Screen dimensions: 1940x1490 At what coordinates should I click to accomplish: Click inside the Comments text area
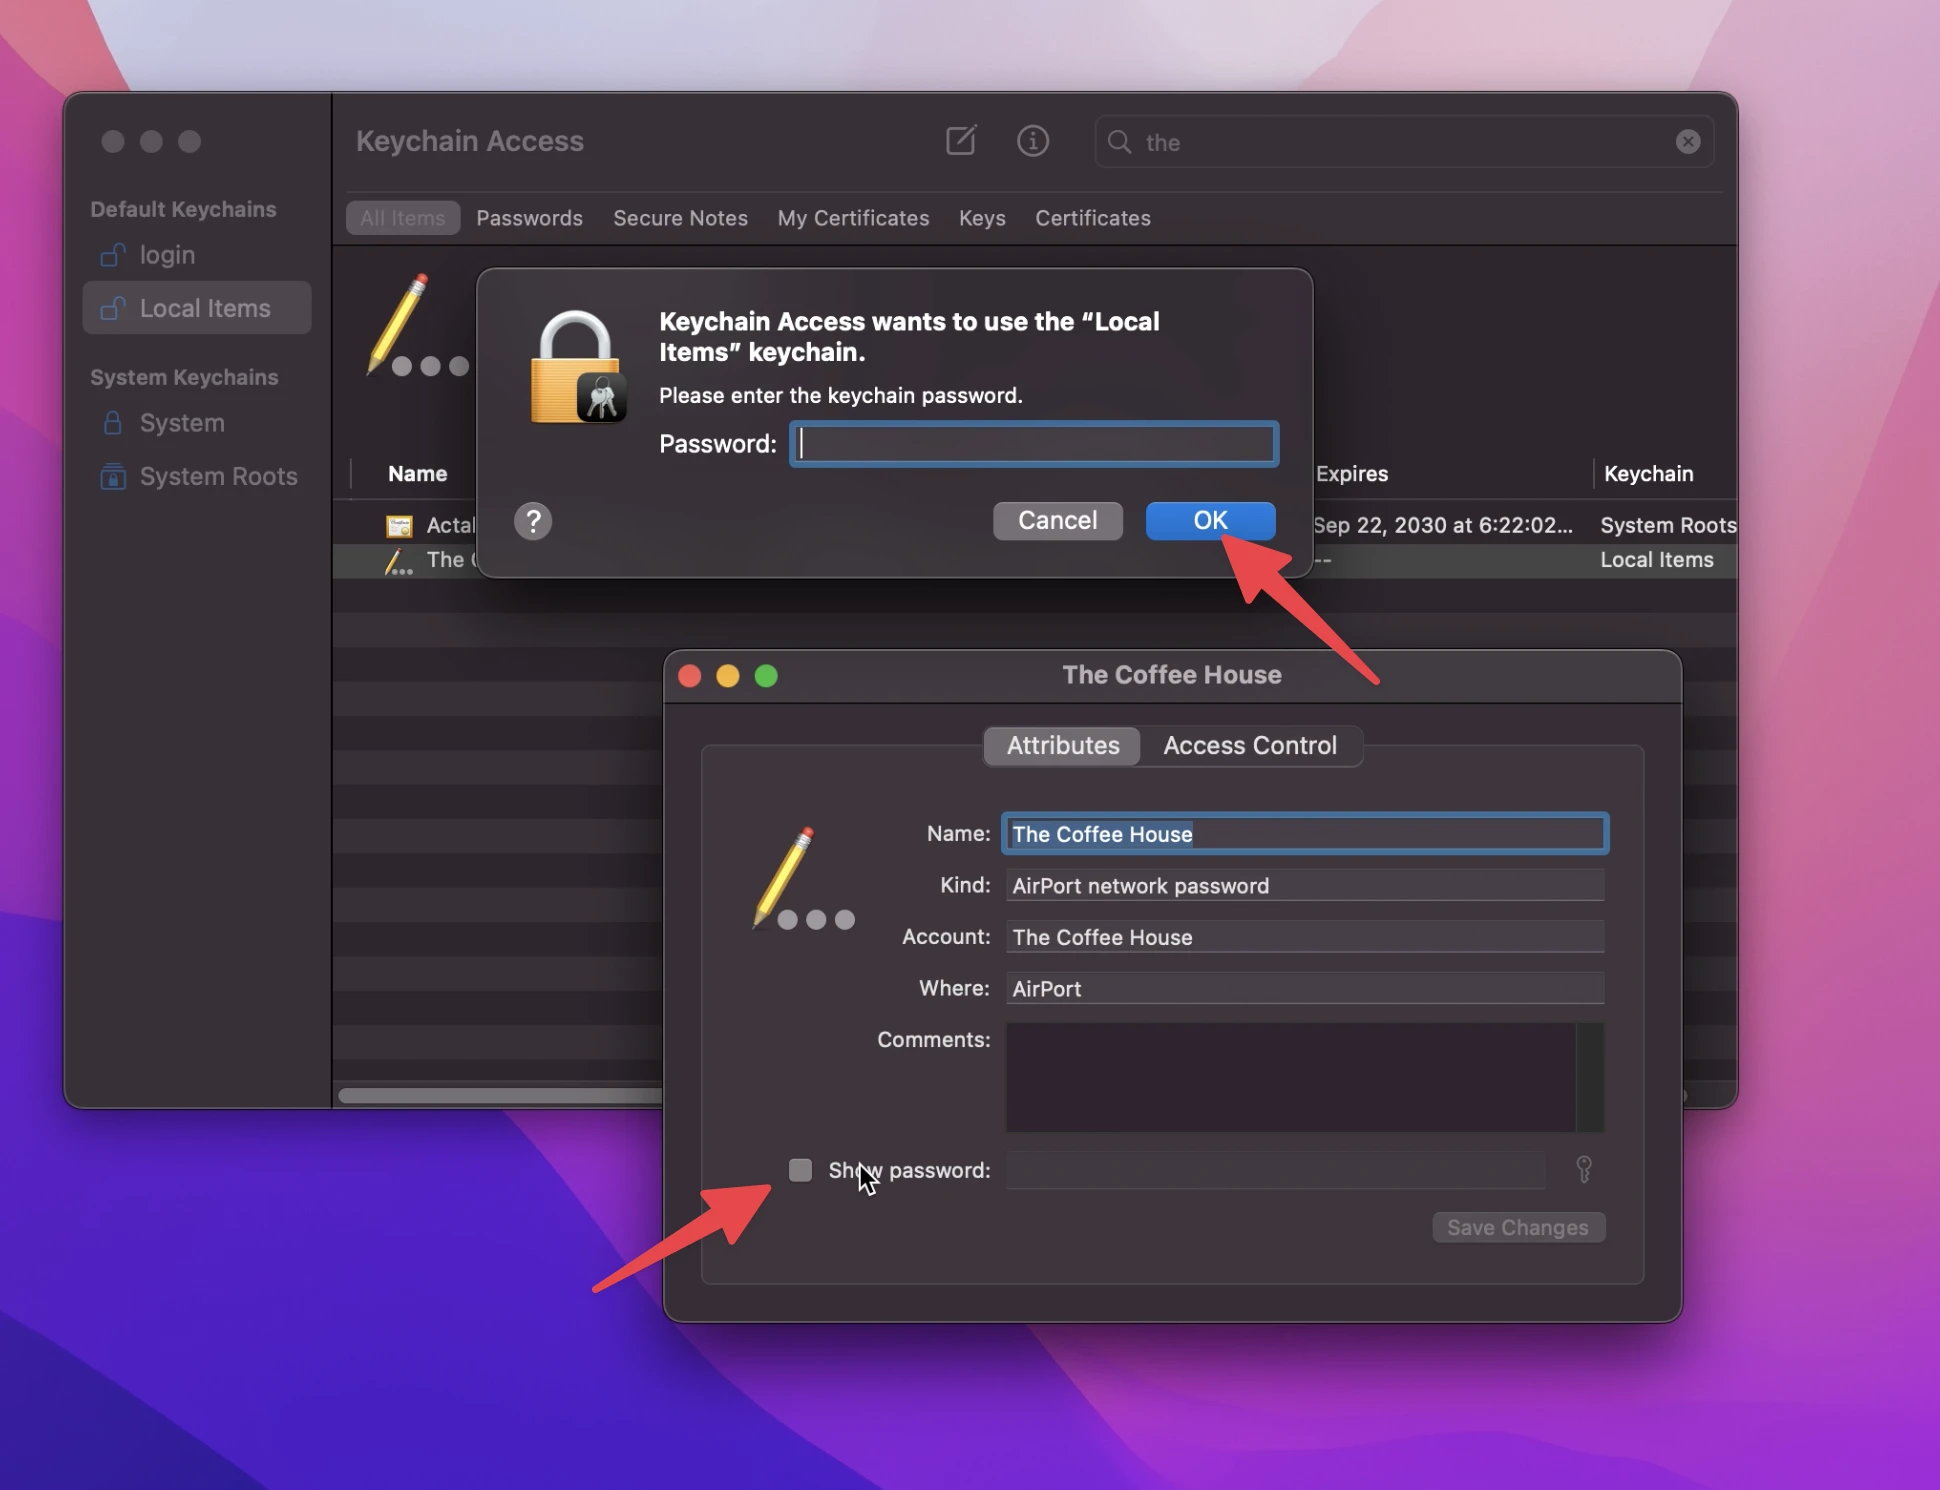(1290, 1077)
